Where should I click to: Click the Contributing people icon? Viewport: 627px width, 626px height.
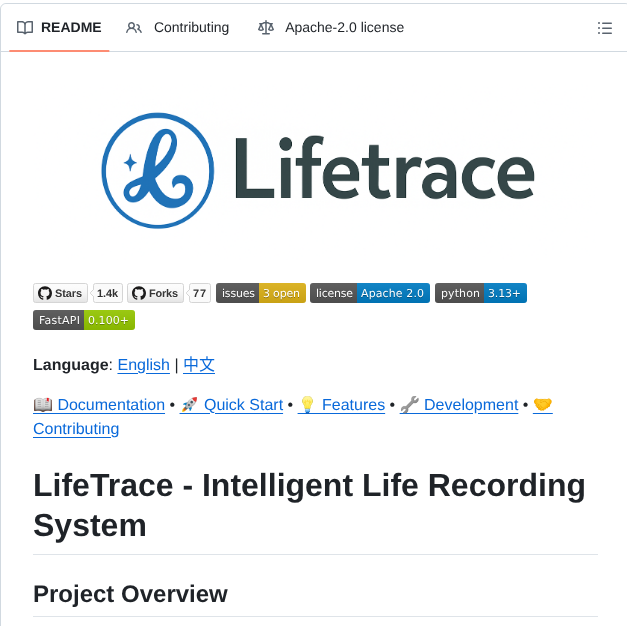134,28
